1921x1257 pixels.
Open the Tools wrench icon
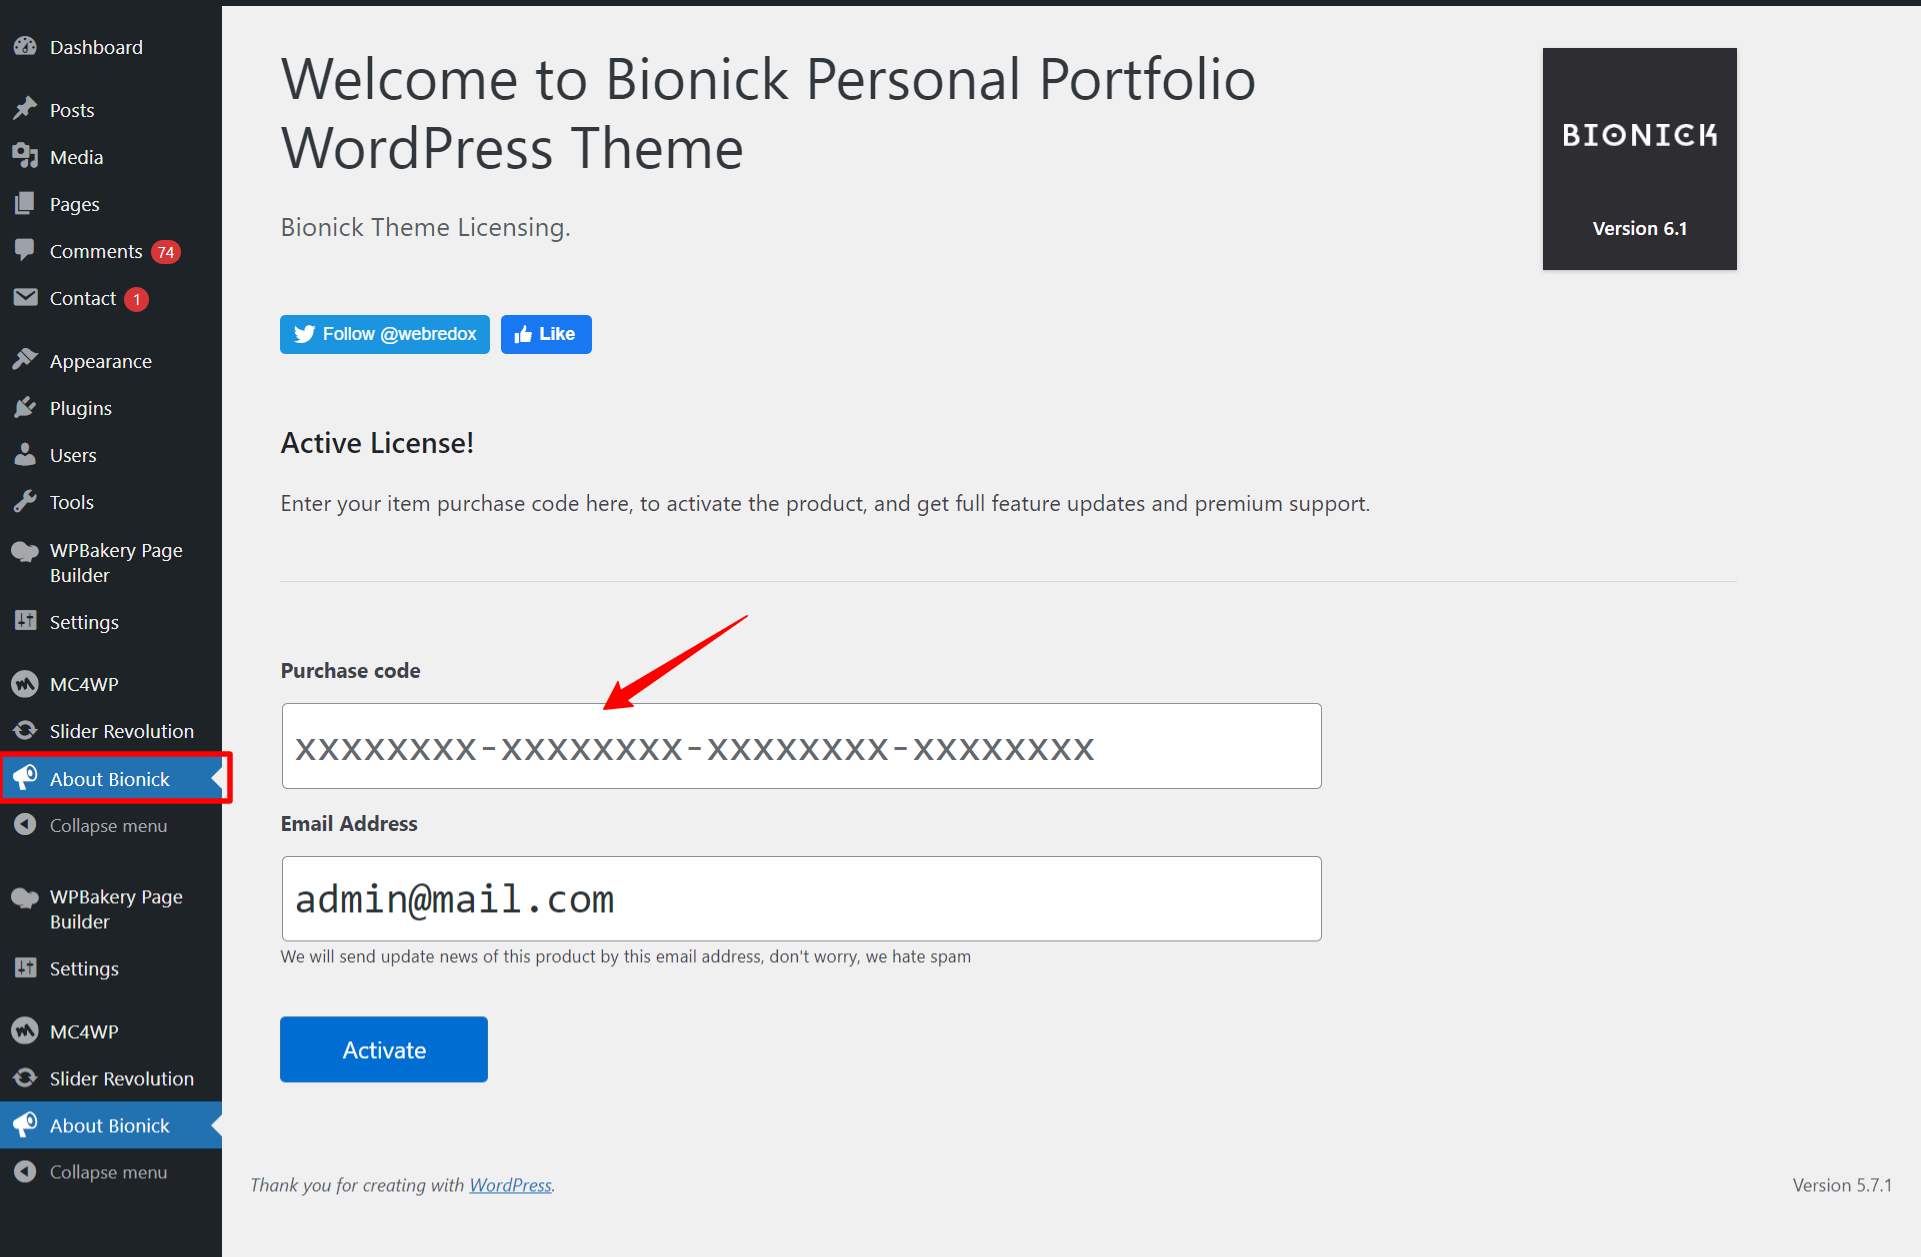coord(25,500)
